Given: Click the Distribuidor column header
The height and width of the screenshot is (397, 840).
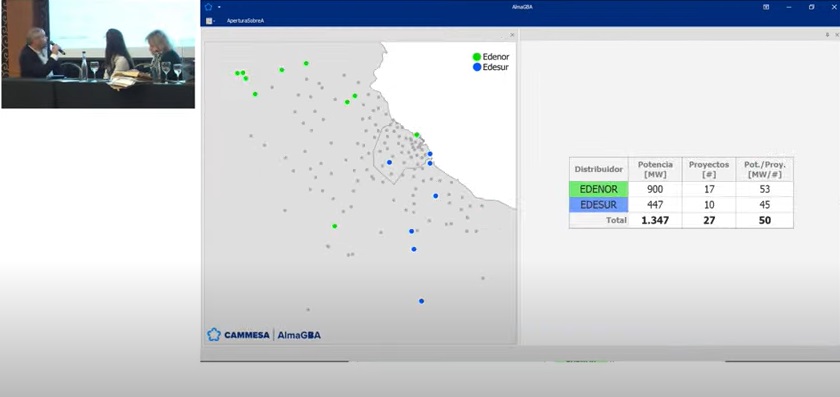Looking at the screenshot, I should coord(598,169).
